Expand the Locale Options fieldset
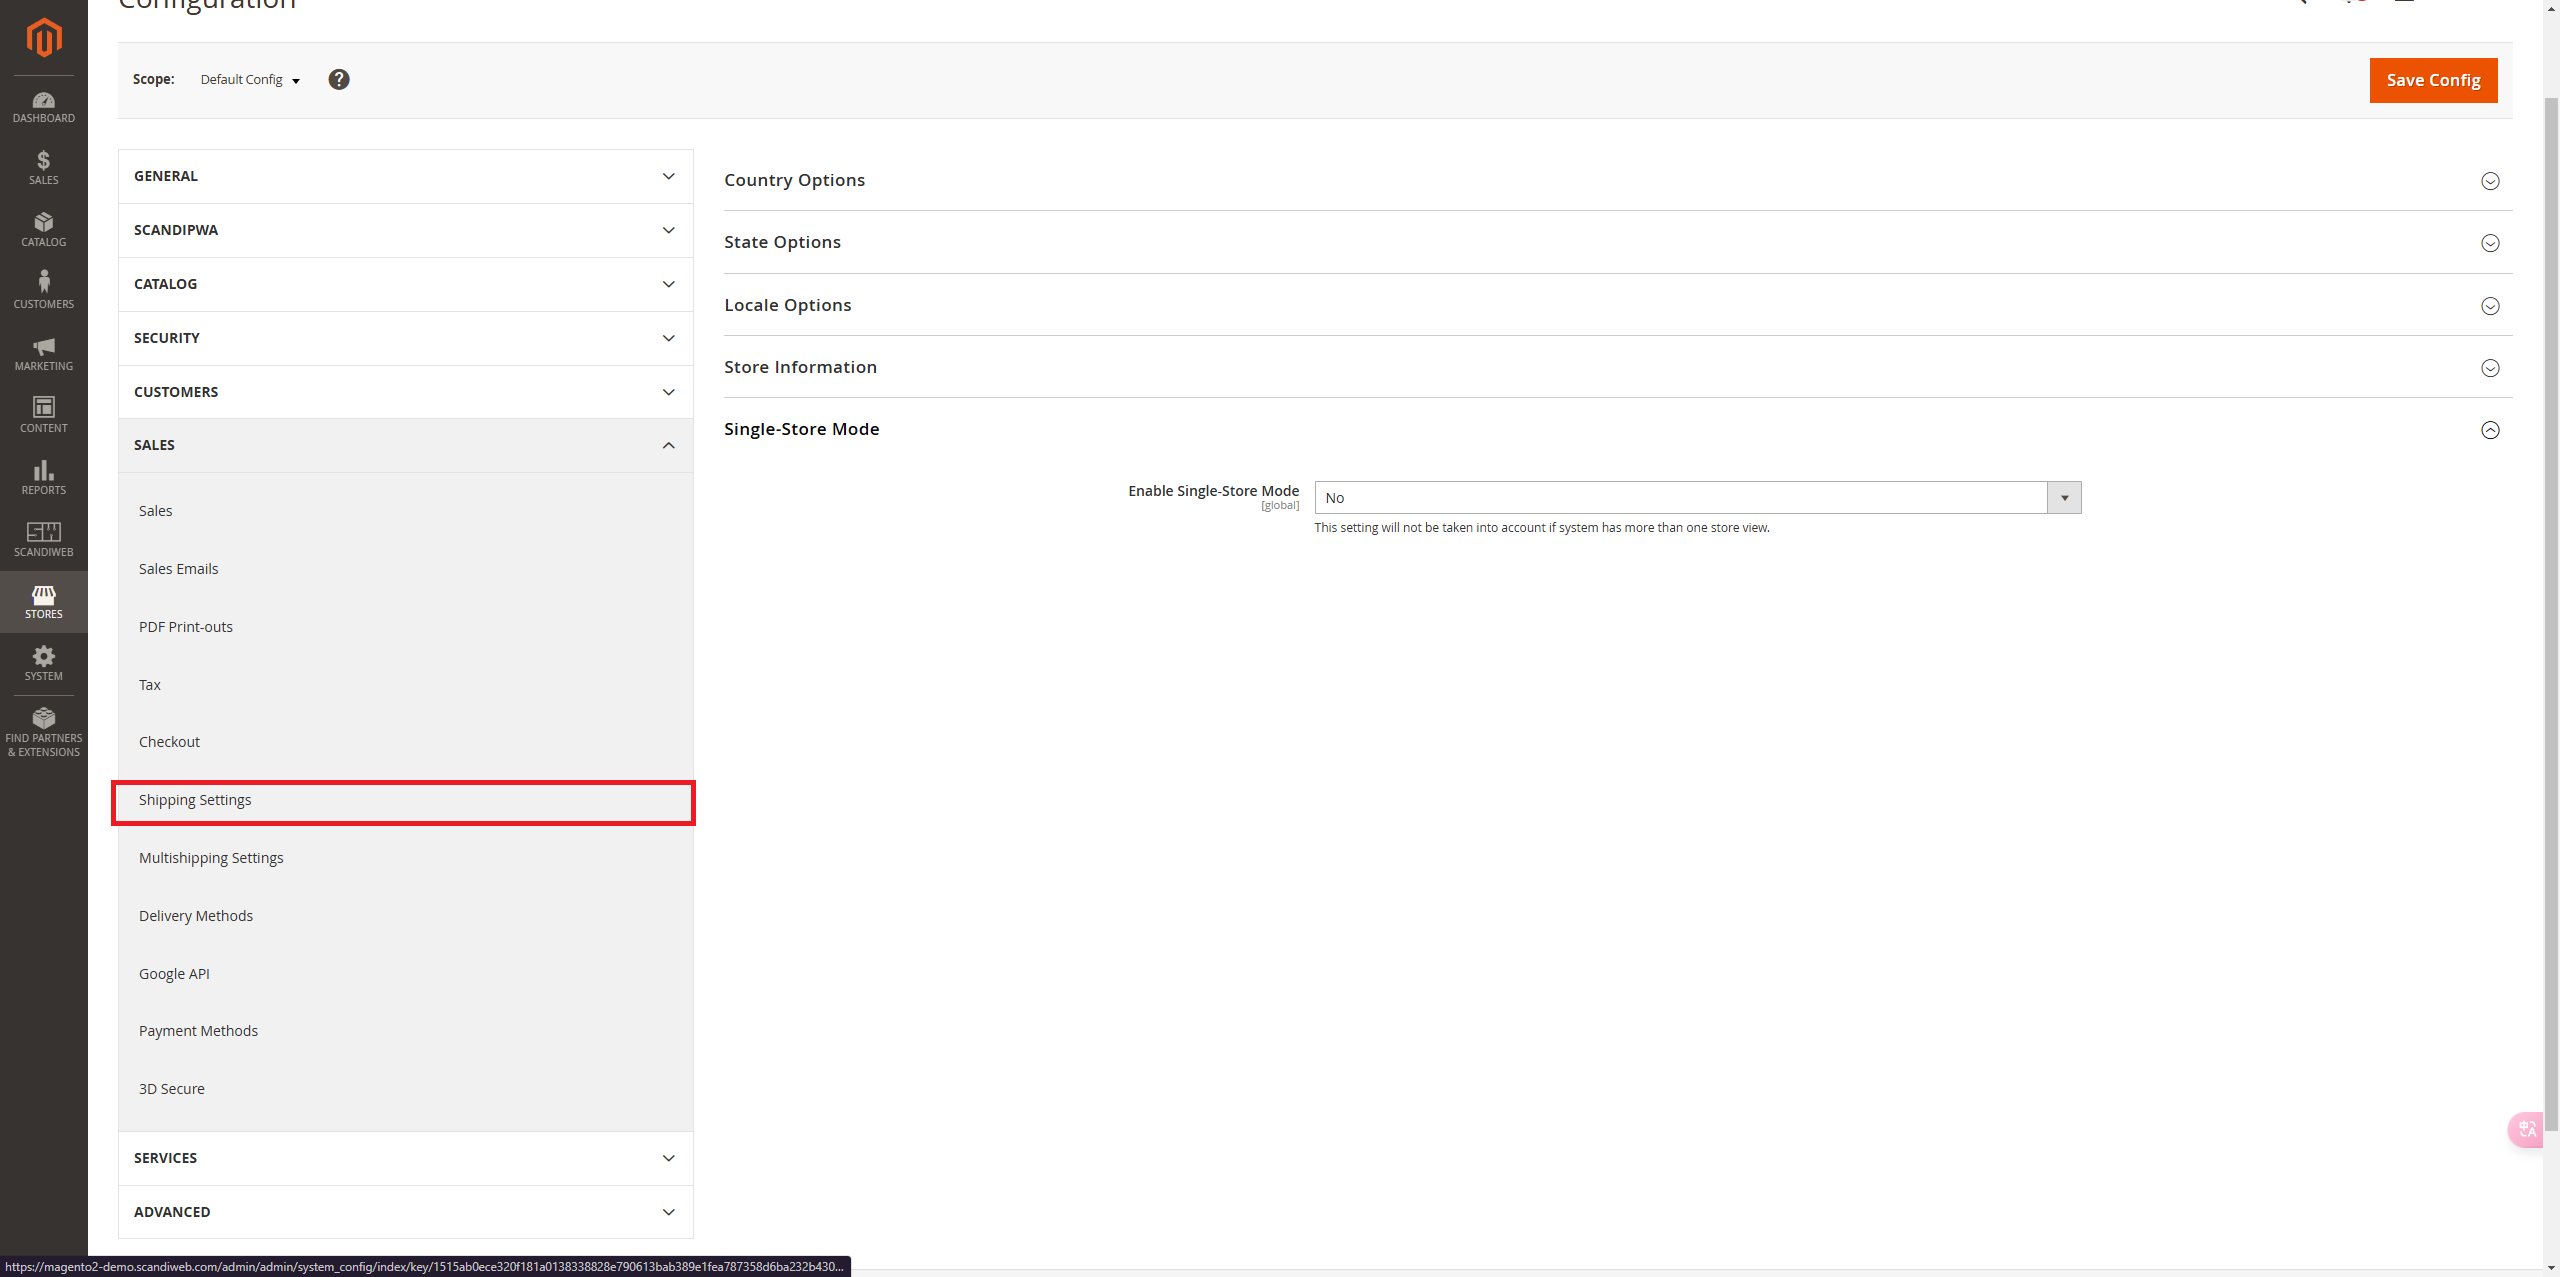Screen dimensions: 2560x1277 [1618, 305]
